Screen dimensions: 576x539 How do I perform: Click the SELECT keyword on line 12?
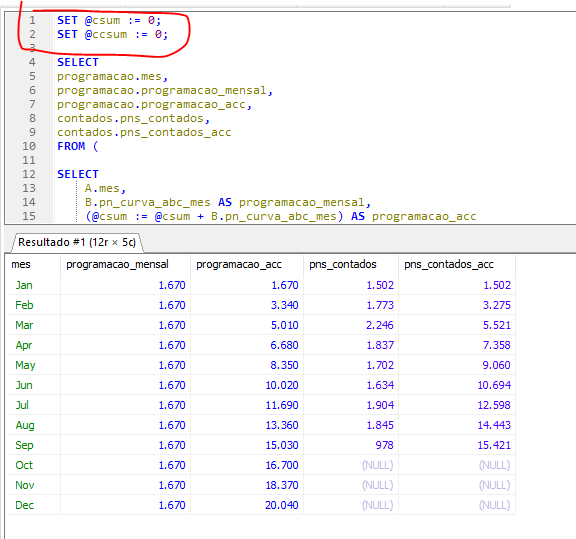[x=78, y=174]
